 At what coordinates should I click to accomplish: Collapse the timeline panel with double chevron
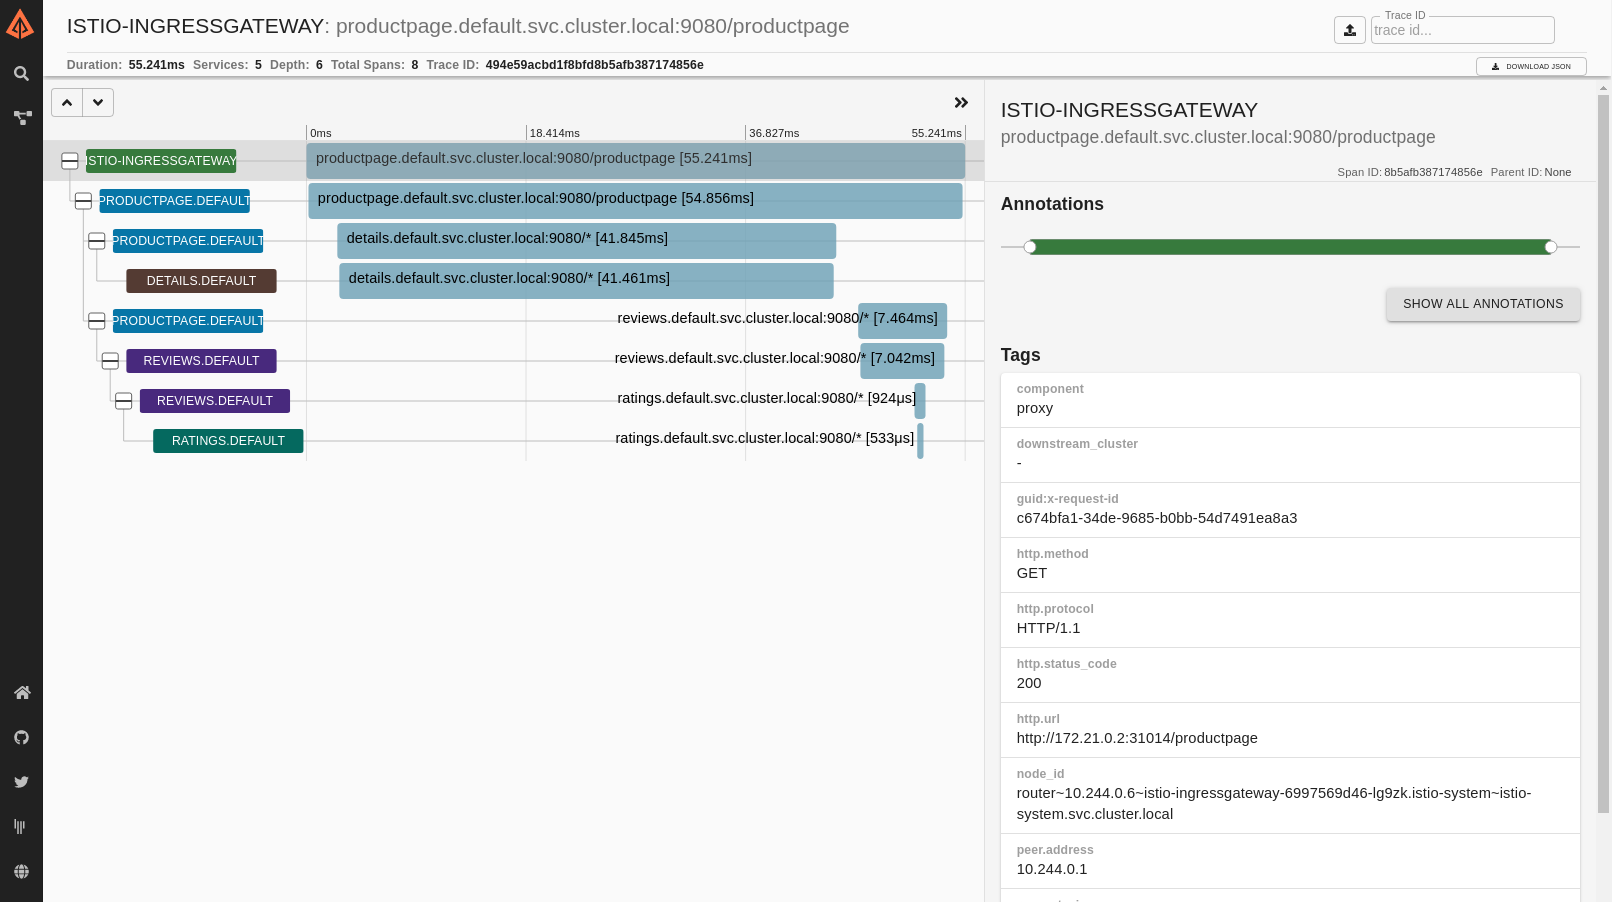tap(961, 102)
